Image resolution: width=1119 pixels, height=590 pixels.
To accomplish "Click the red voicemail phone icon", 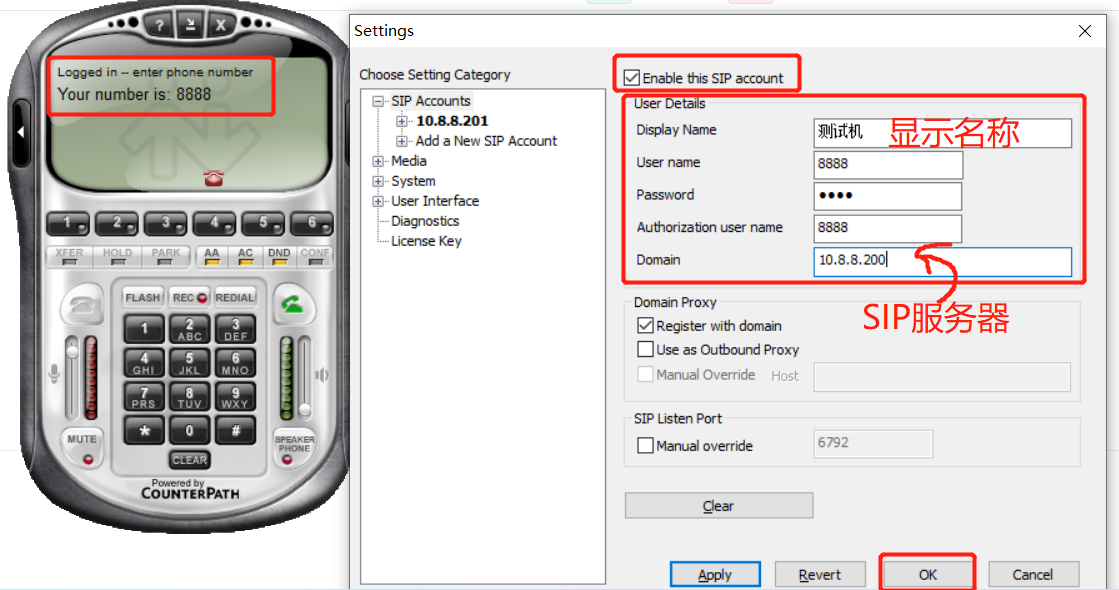I will coord(213,178).
